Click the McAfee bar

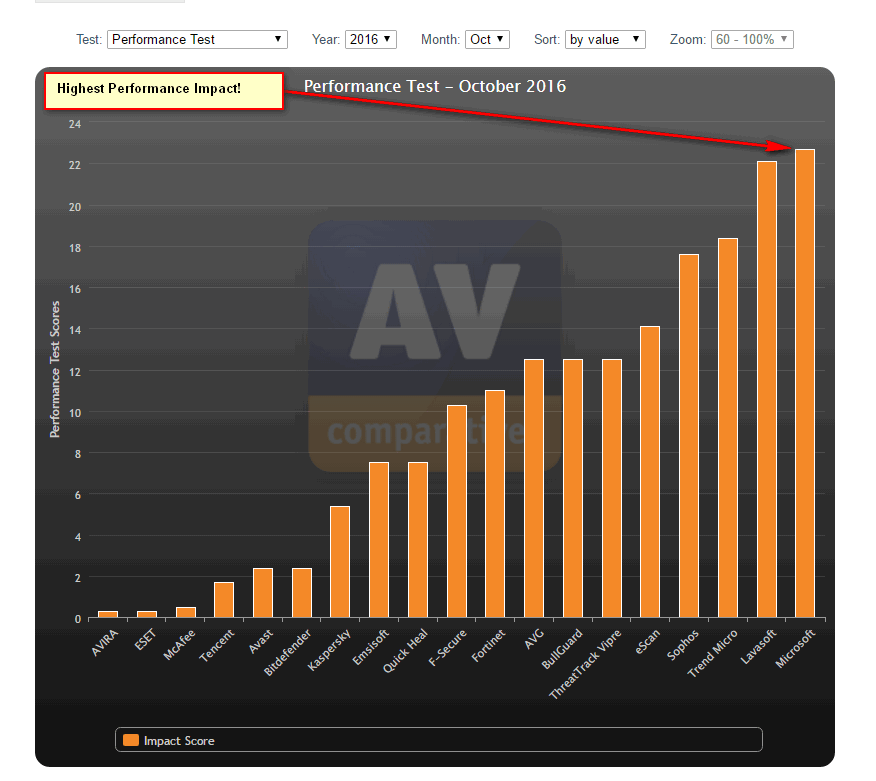[x=186, y=612]
